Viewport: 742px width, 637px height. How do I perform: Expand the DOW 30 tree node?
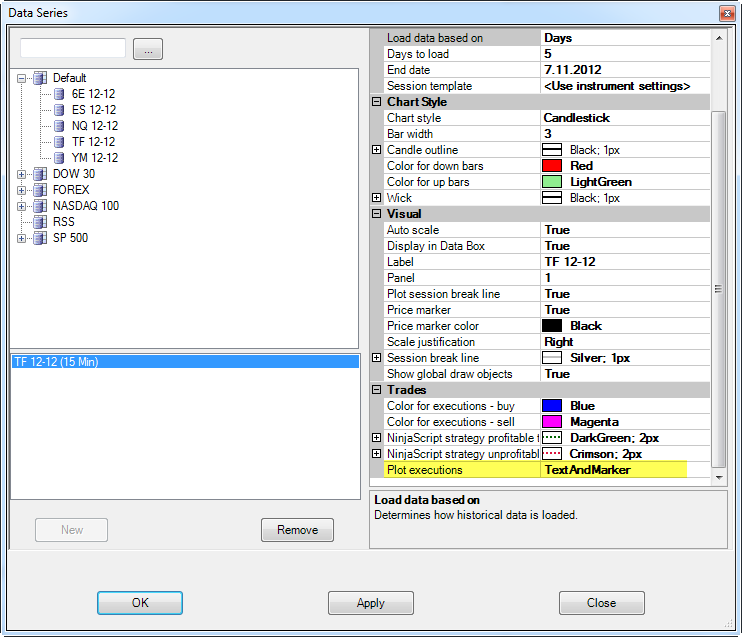point(21,175)
